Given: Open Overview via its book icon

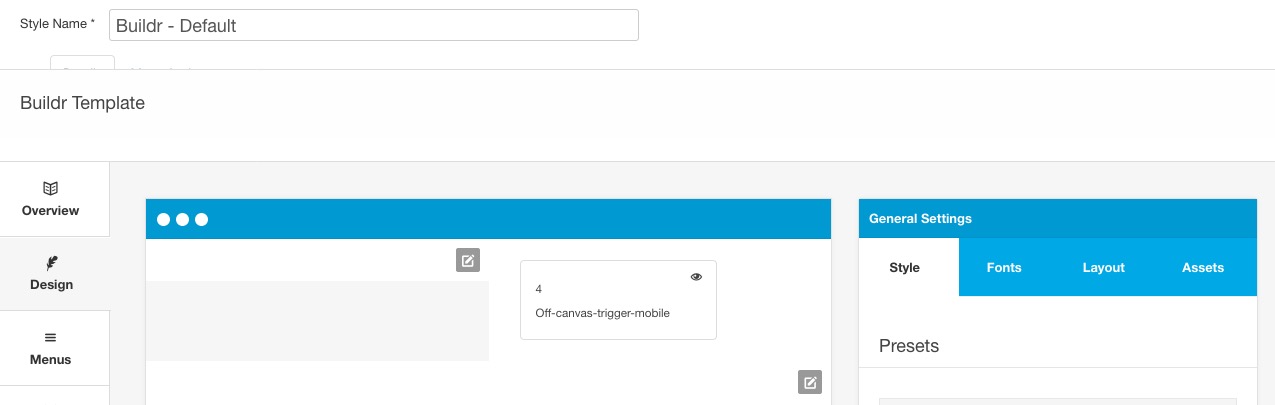Looking at the screenshot, I should click(x=50, y=188).
